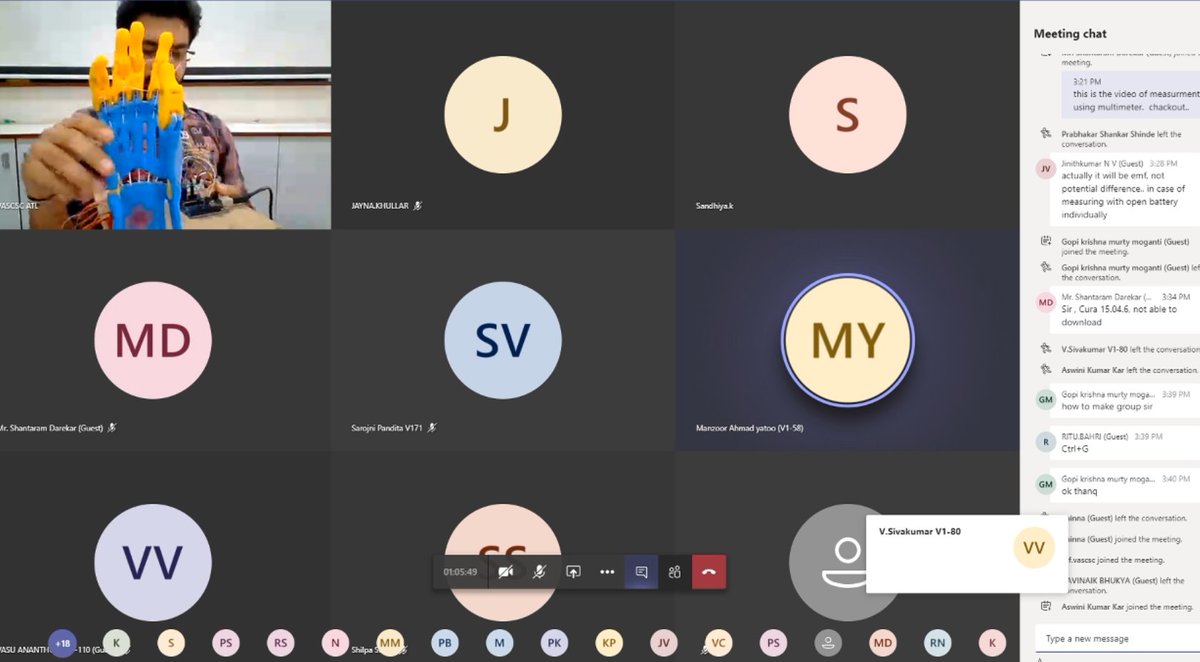Select MM avatar in participant strip
Image resolution: width=1200 pixels, height=662 pixels.
(390, 642)
